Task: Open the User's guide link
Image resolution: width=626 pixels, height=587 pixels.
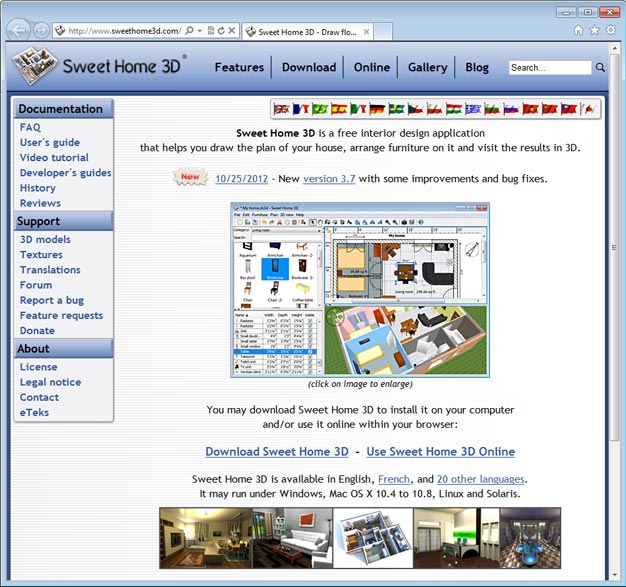Action: [x=50, y=143]
